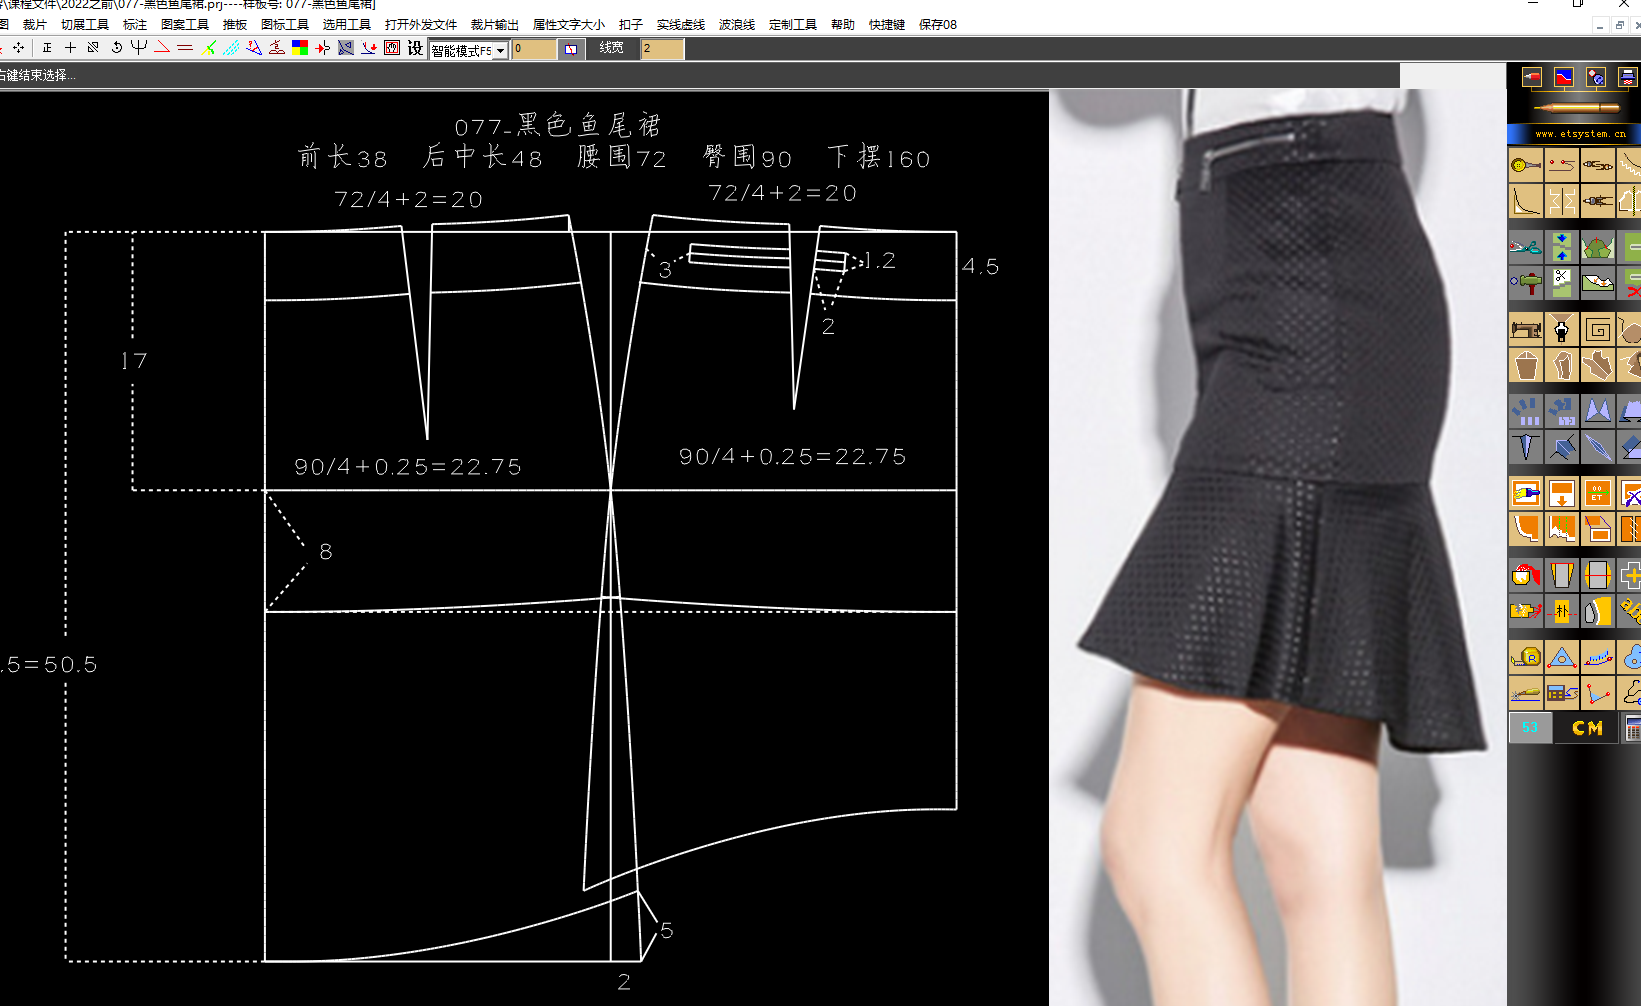Click the printer icon at panel top
Image resolution: width=1641 pixels, height=1006 pixels.
1628,77
